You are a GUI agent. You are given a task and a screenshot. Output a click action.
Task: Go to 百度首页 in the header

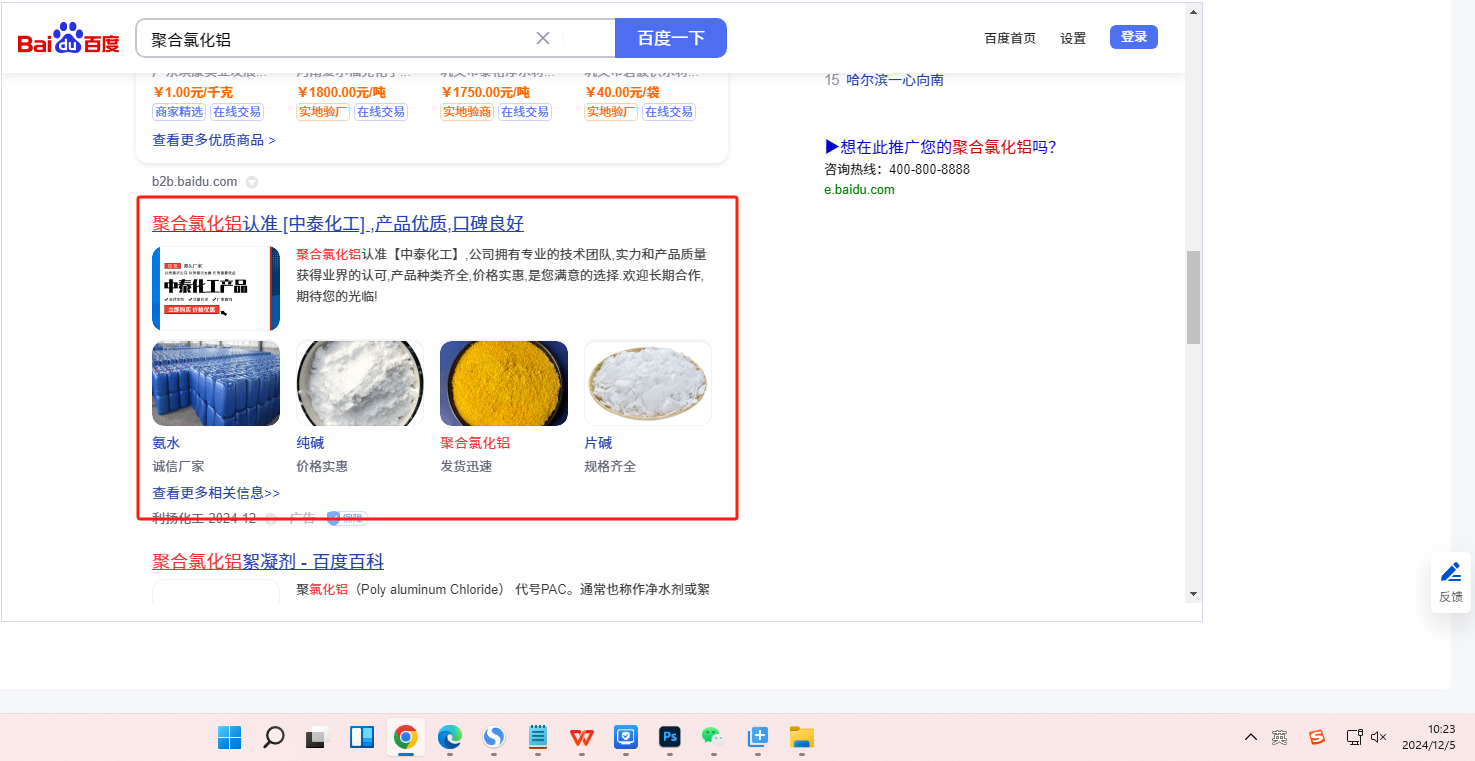click(1010, 39)
